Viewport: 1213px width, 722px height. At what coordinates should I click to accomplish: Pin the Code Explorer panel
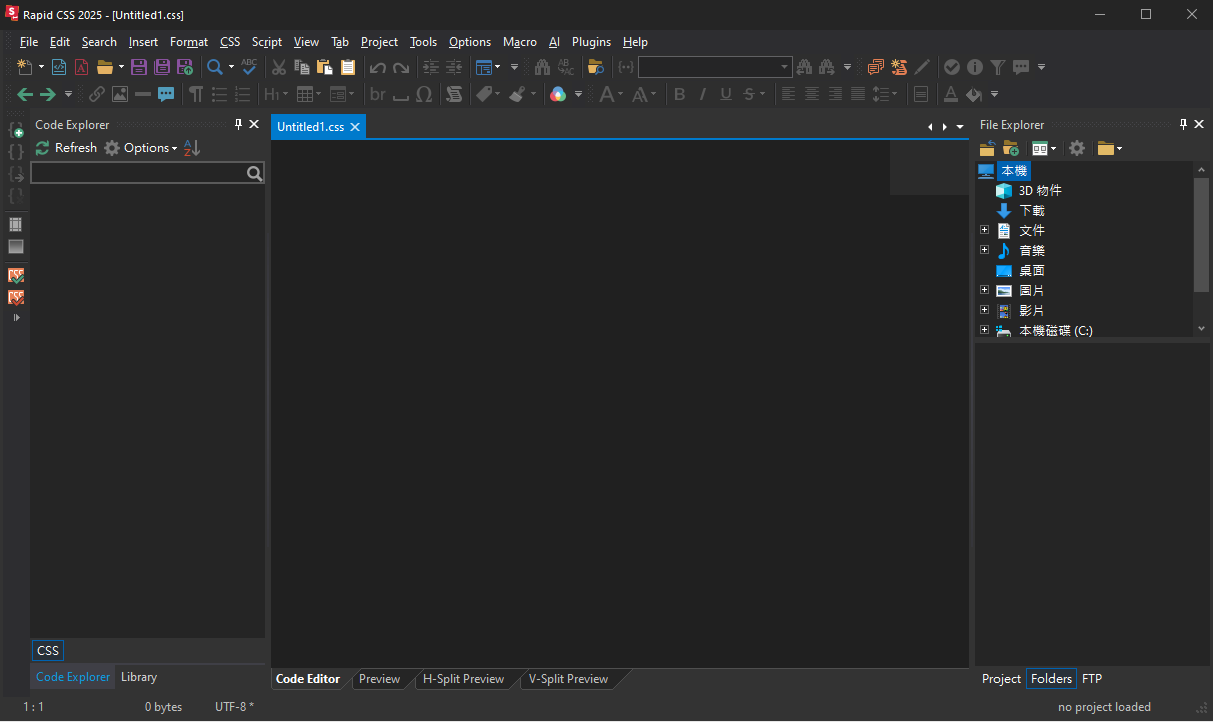(238, 125)
